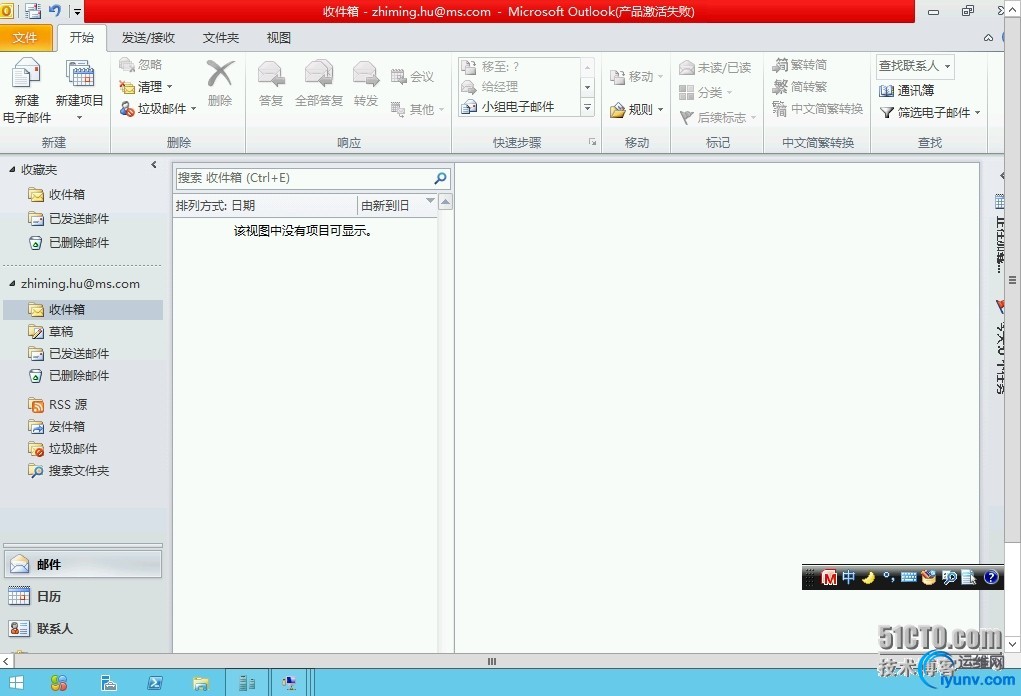Click the Unread/Read (未读/已读) icon
This screenshot has width=1021, height=696.
coord(686,68)
